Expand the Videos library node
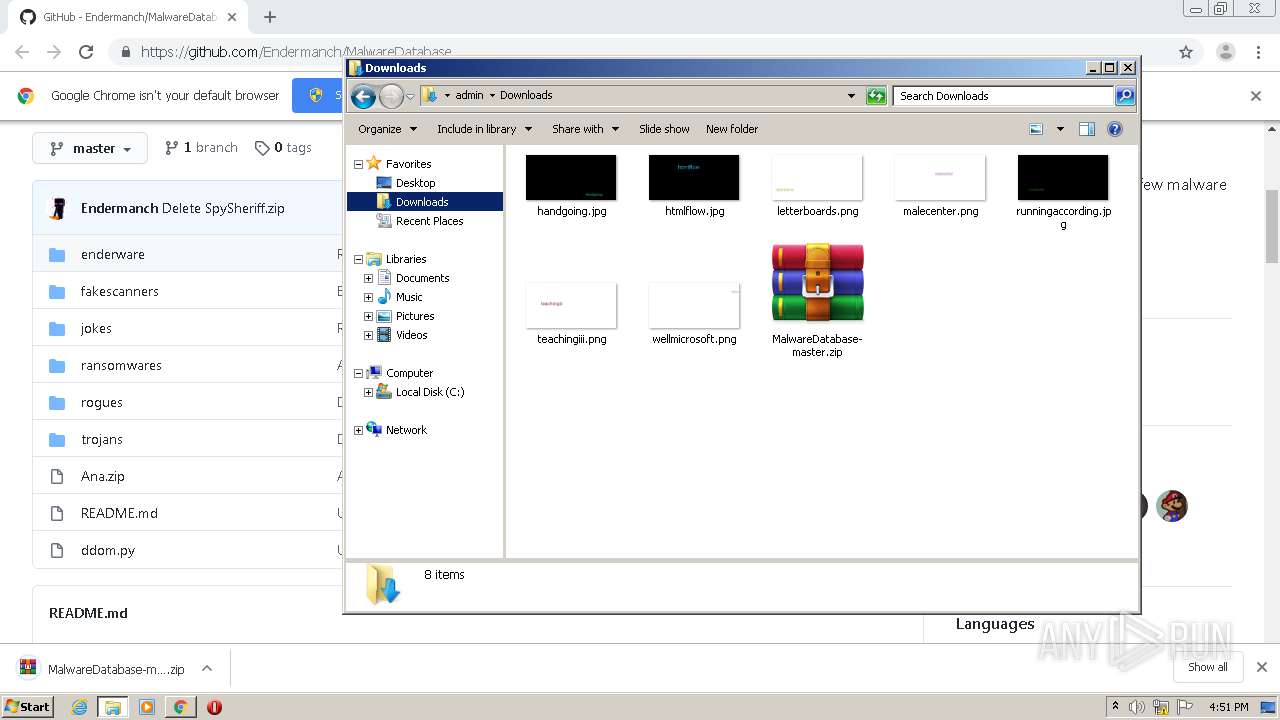Screen dimensions: 1280x720 click(368, 335)
